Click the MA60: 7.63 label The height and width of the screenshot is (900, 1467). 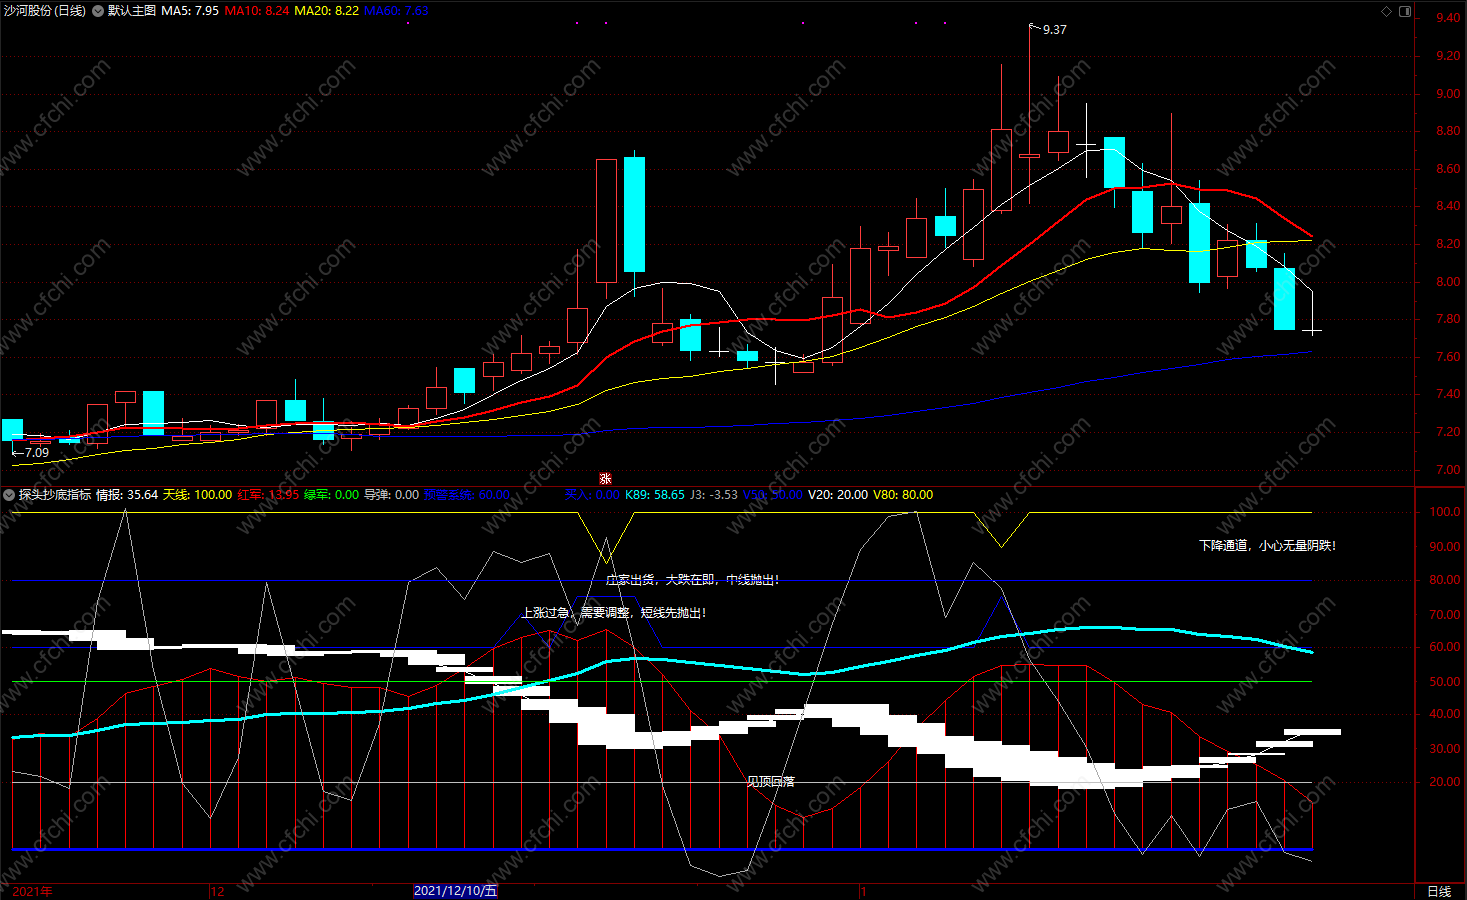point(396,11)
